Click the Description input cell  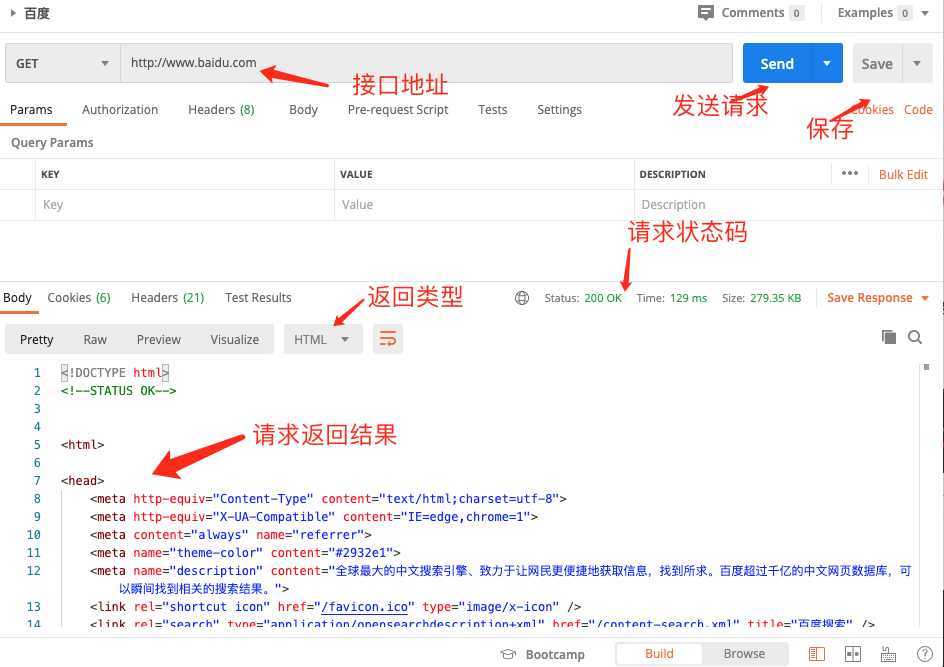pos(787,205)
